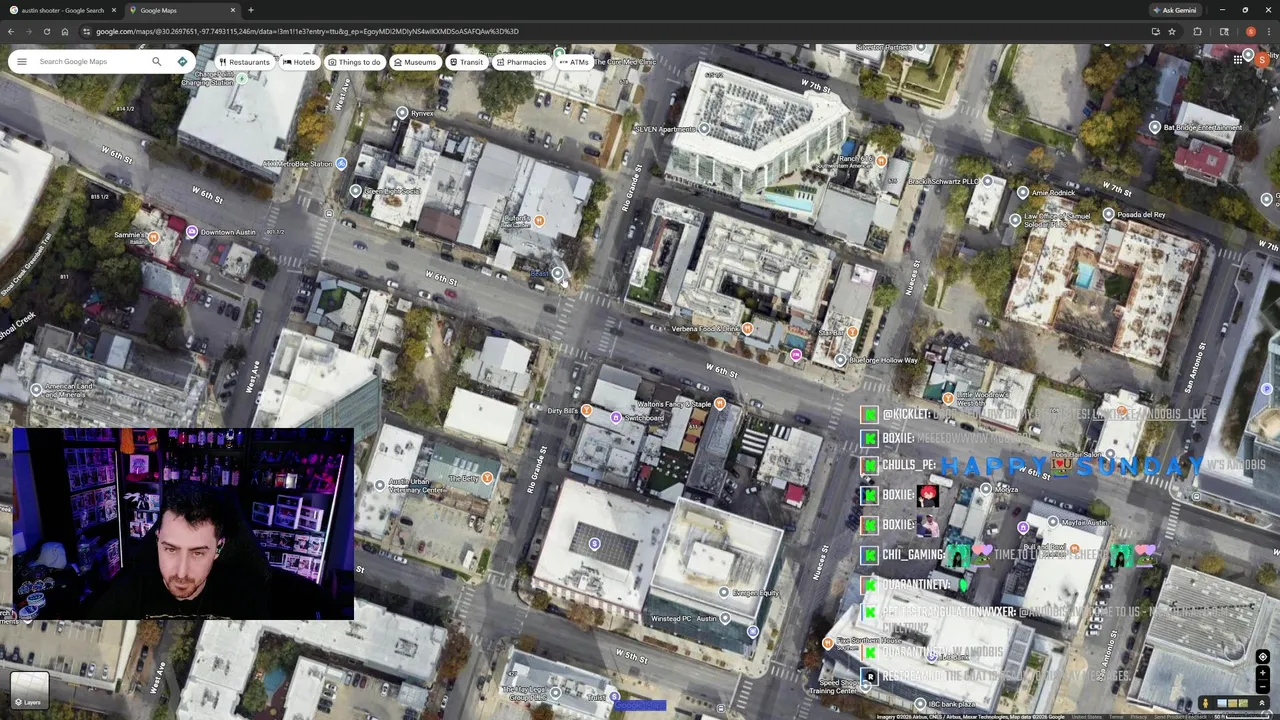Viewport: 1280px width, 720px height.
Task: Click the Bat Bridge Entertainment pin
Action: pyautogui.click(x=1155, y=127)
